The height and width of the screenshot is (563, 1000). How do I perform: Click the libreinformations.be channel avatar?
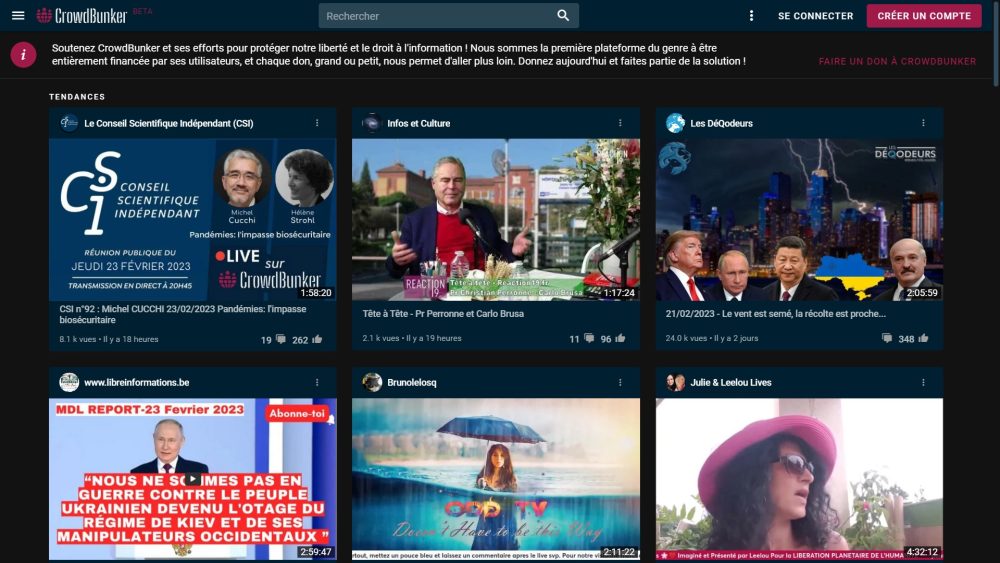coord(69,382)
